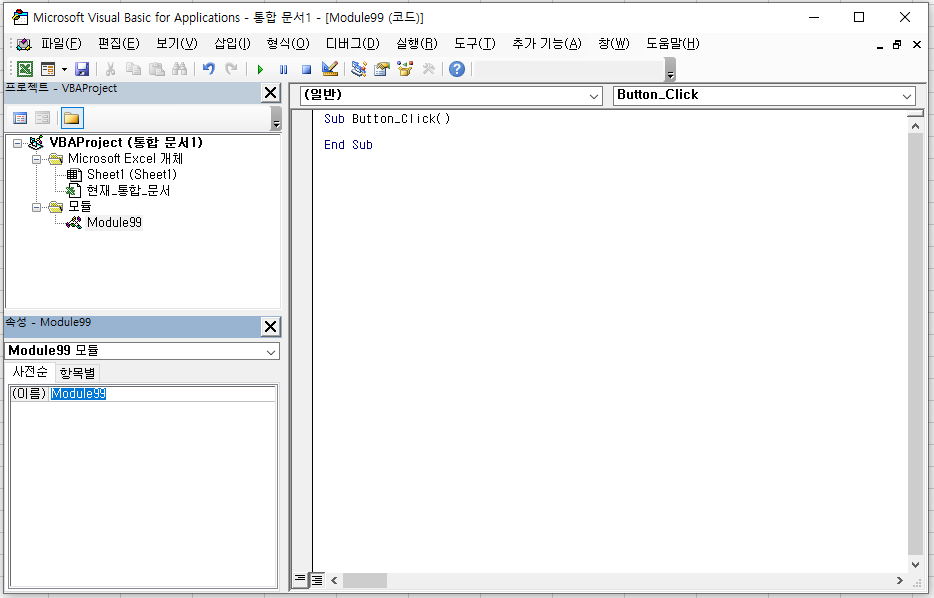The height and width of the screenshot is (598, 934).
Task: Click the Sub Button_Click() code line
Action: [387, 119]
